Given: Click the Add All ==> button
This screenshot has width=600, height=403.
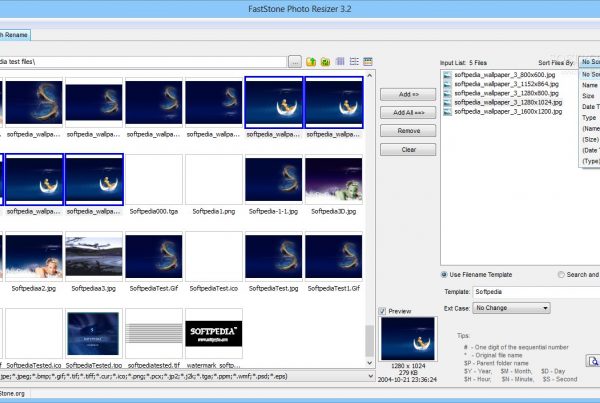Looking at the screenshot, I should (408, 113).
